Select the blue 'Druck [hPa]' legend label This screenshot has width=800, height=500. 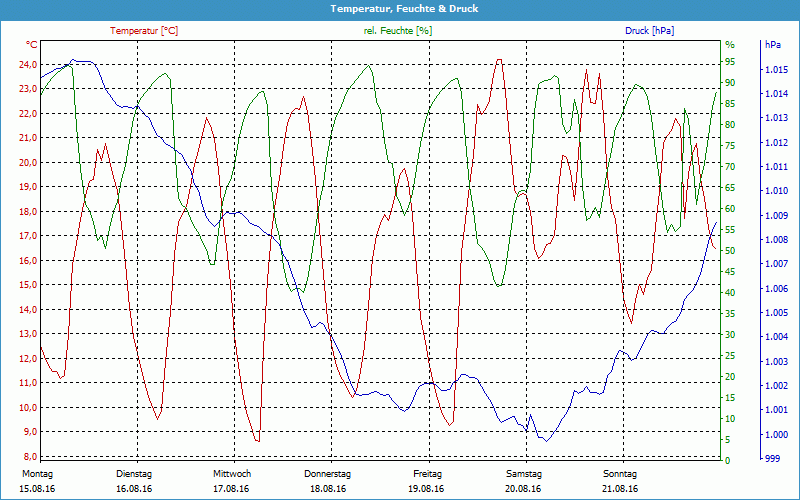tap(649, 31)
